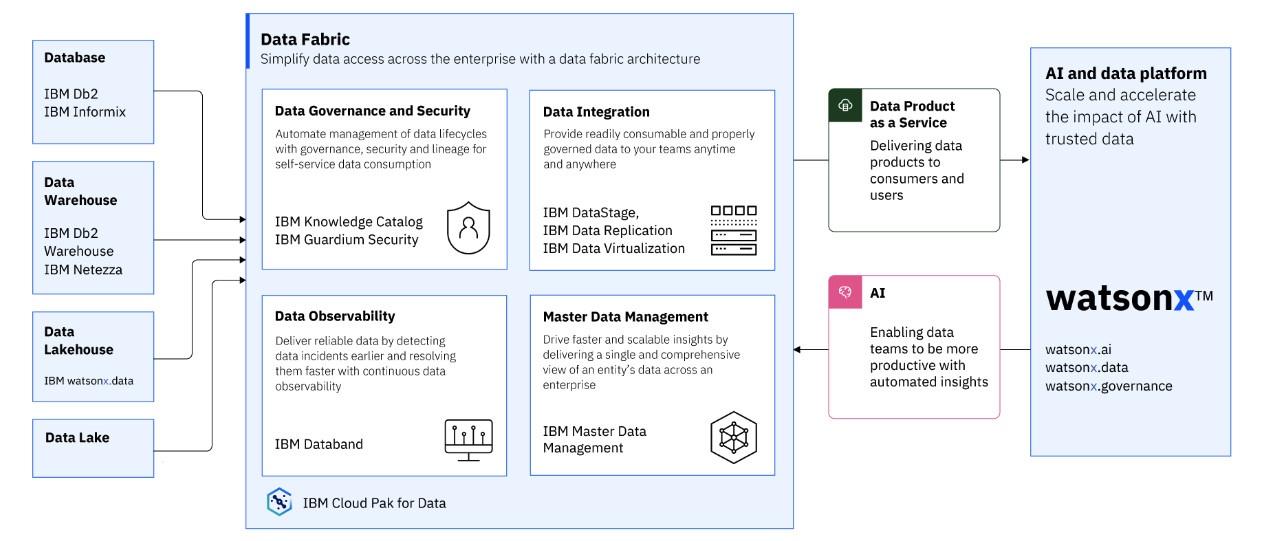Screen dimensions: 1261x541
Task: Click watsonx.governance in platform list
Action: click(x=1109, y=386)
